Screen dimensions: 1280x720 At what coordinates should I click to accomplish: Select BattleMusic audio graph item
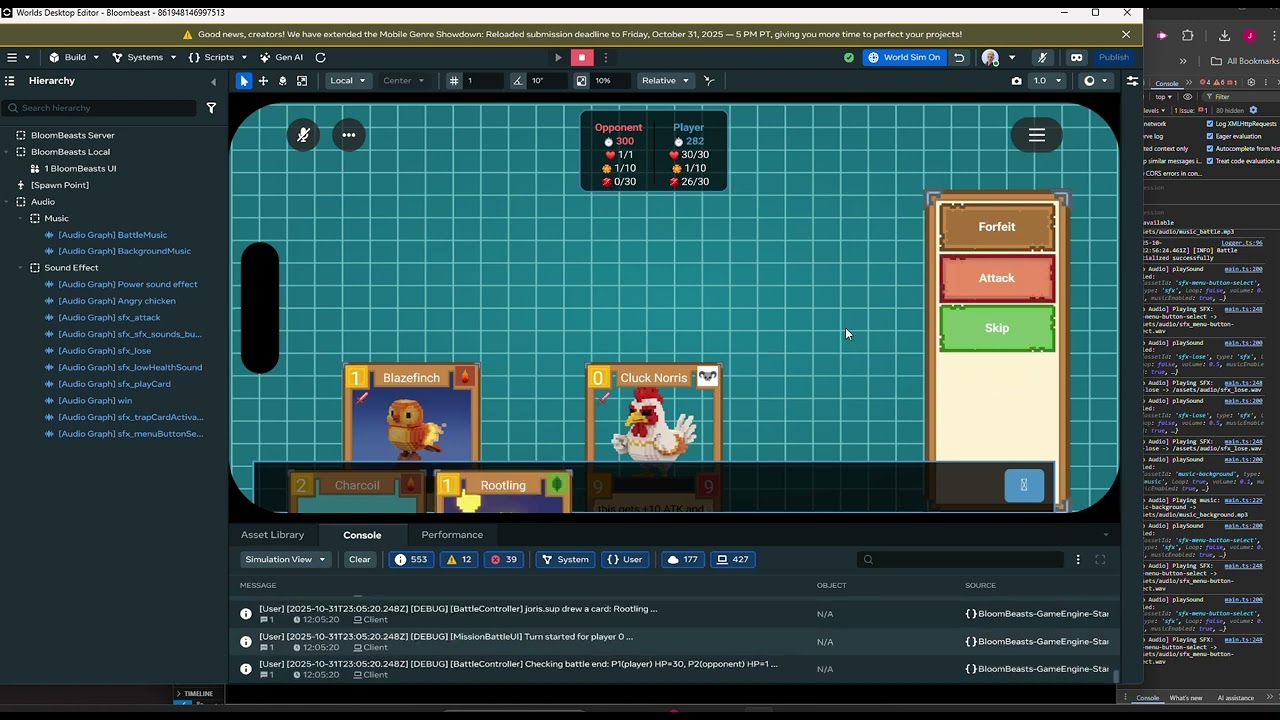(113, 235)
